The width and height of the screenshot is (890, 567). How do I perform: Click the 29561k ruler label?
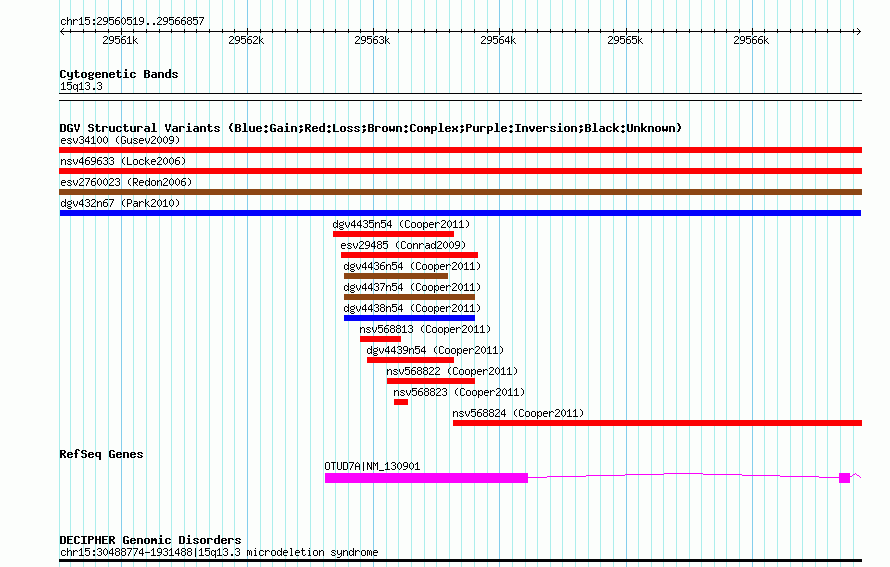[x=120, y=40]
